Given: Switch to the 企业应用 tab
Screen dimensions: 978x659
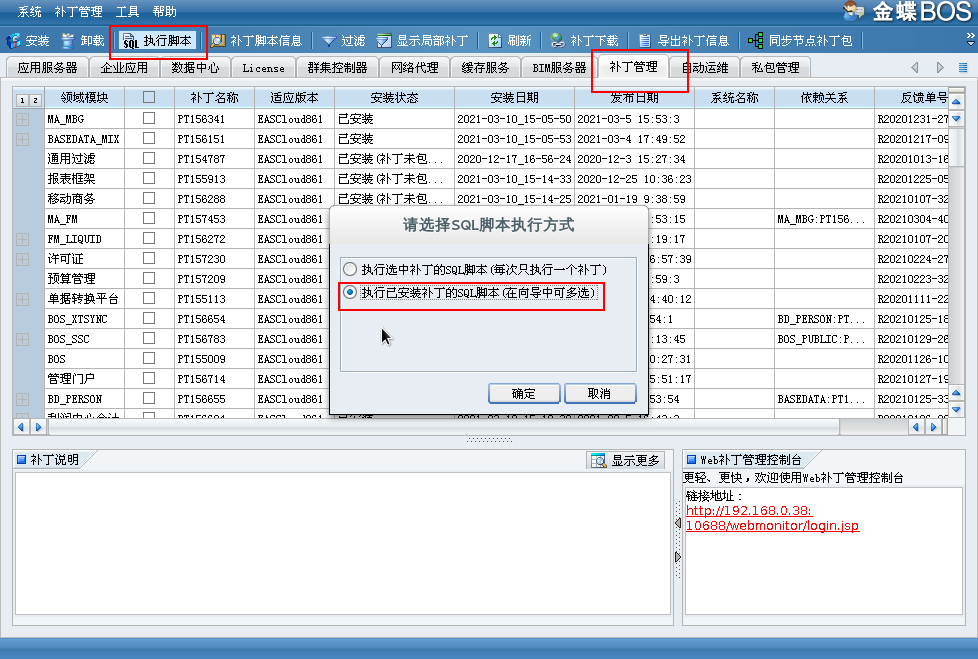Looking at the screenshot, I should pos(124,67).
